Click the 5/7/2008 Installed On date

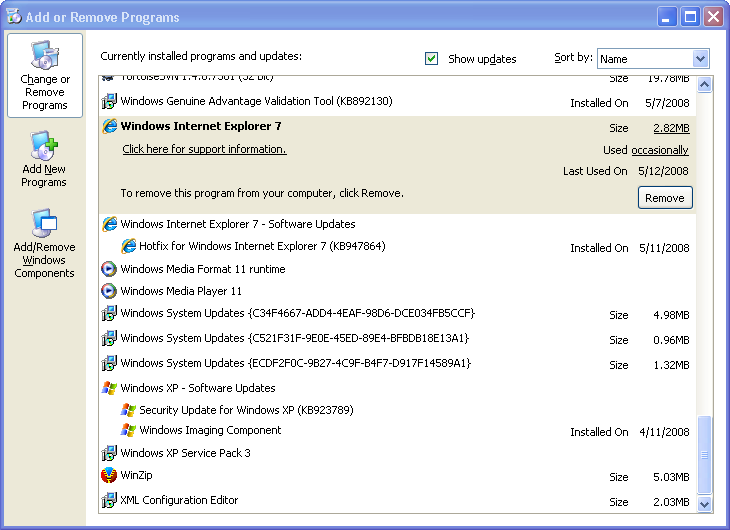(667, 103)
